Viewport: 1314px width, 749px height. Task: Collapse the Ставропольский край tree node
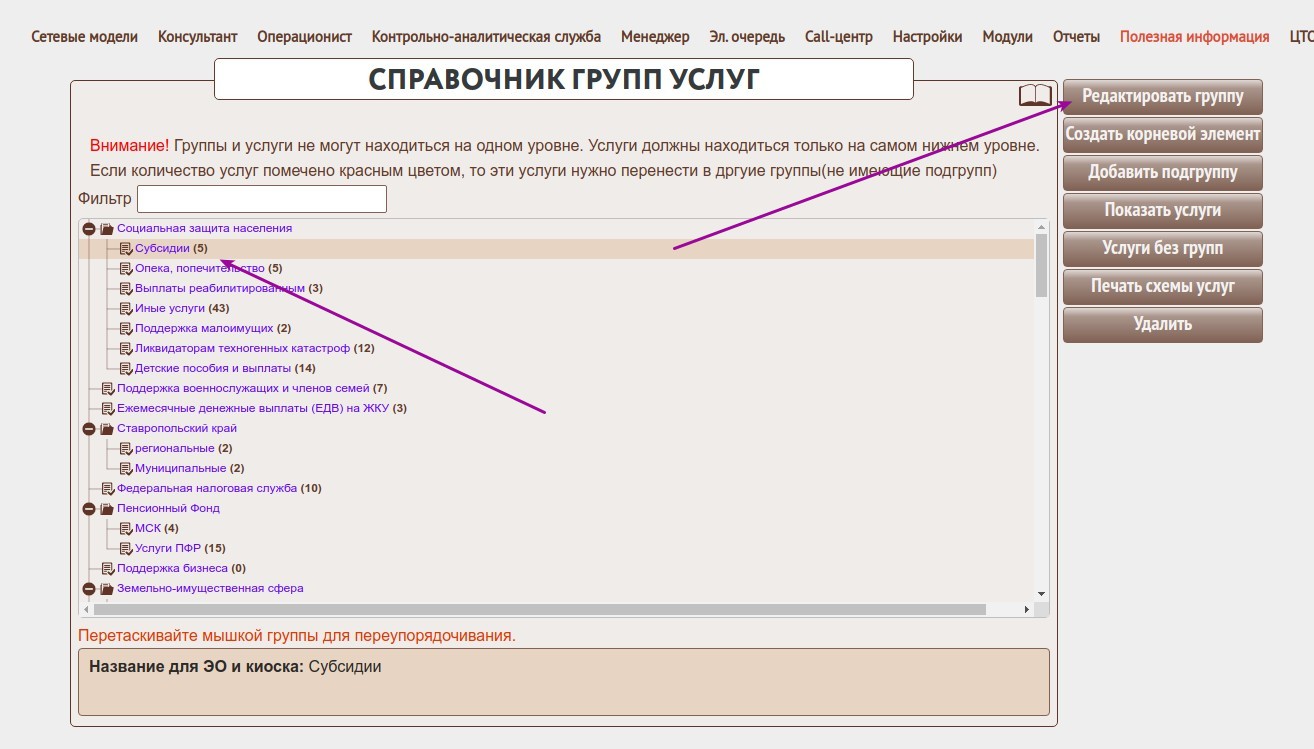click(89, 429)
